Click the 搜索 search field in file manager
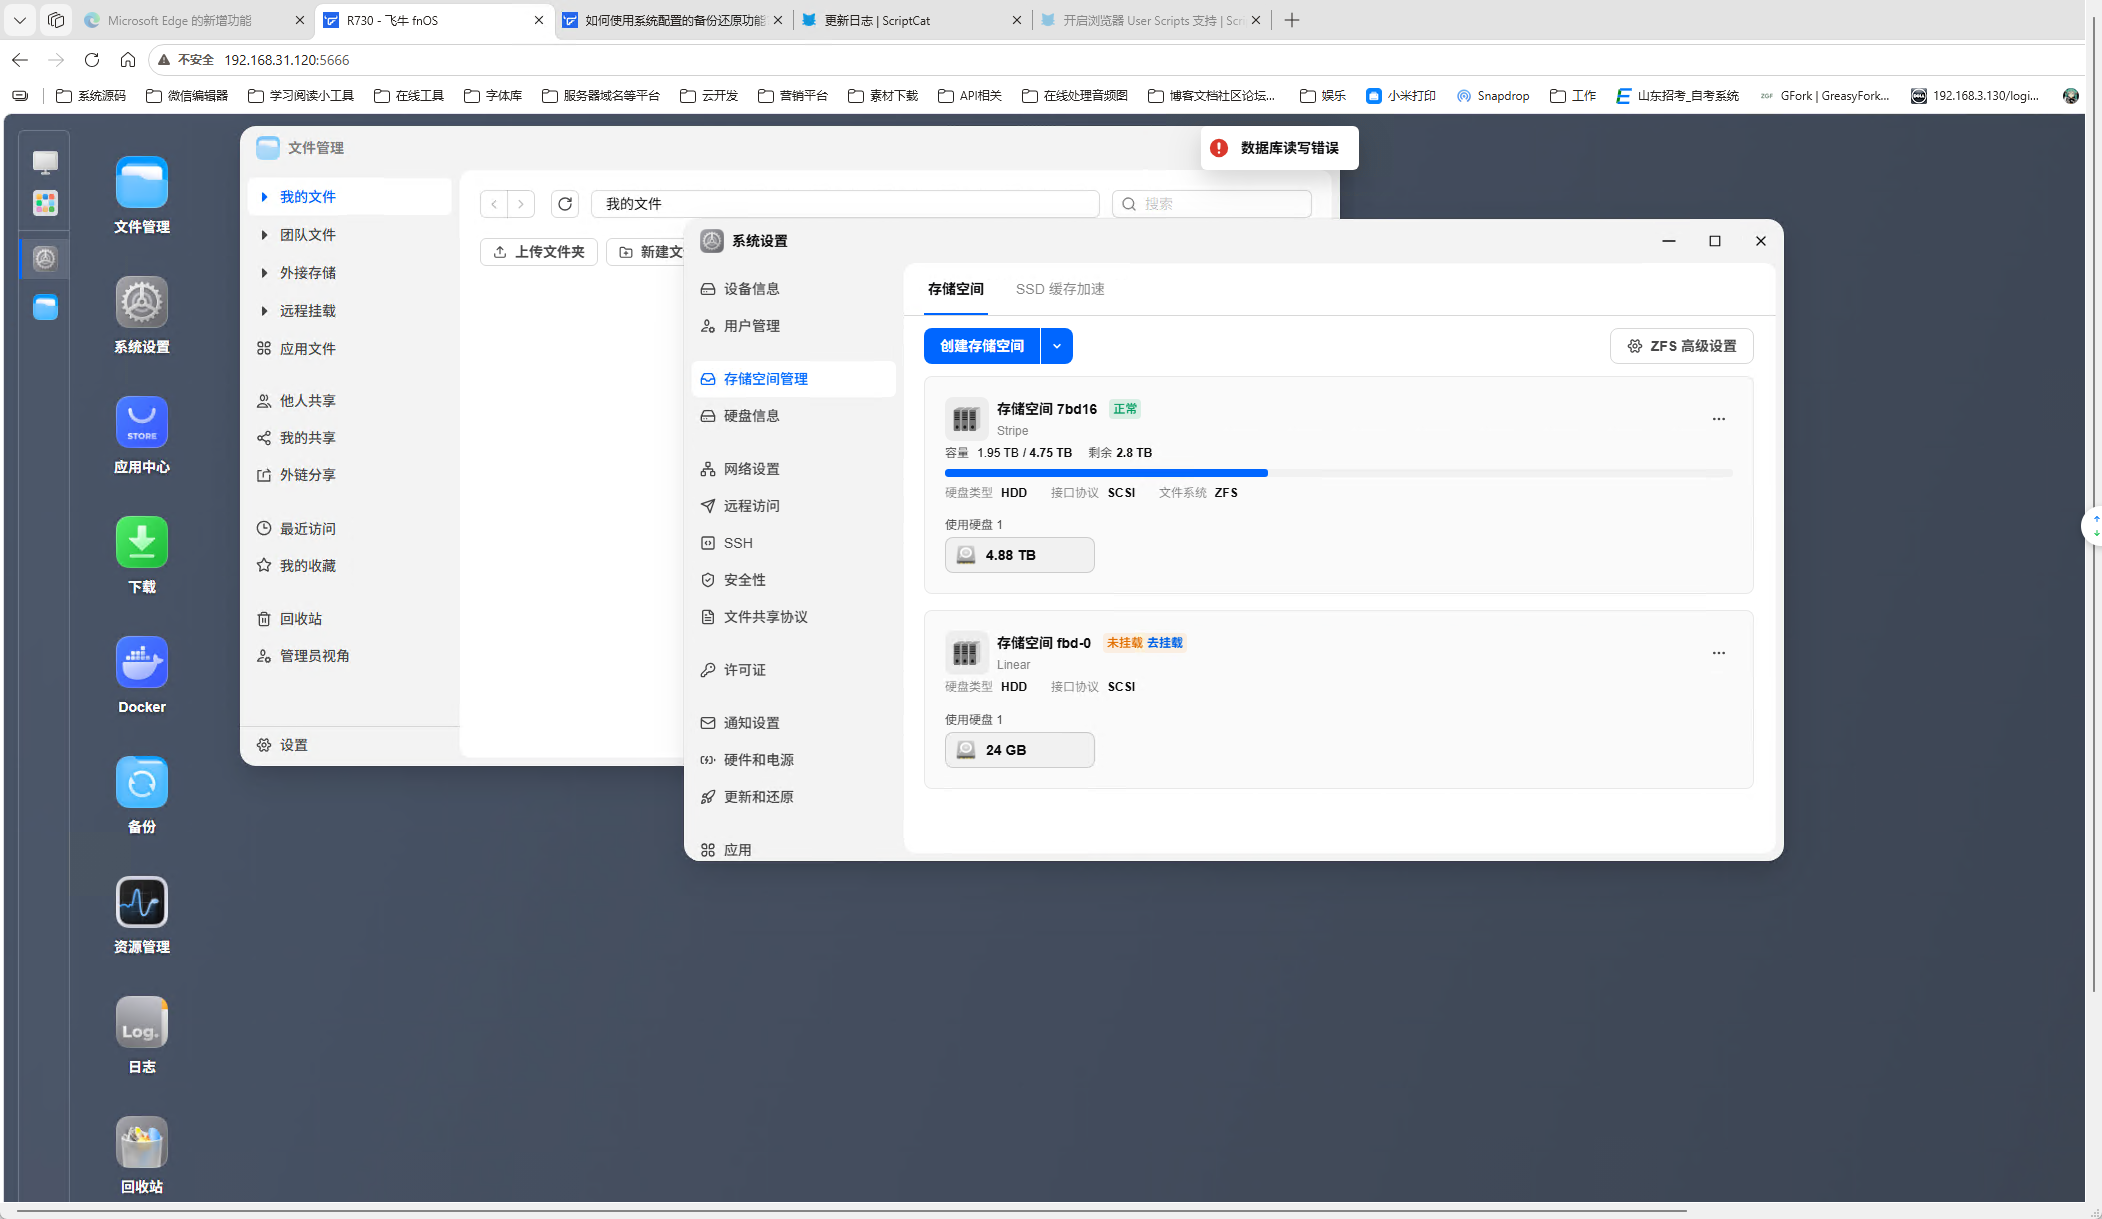The height and width of the screenshot is (1219, 2102). coord(1211,204)
